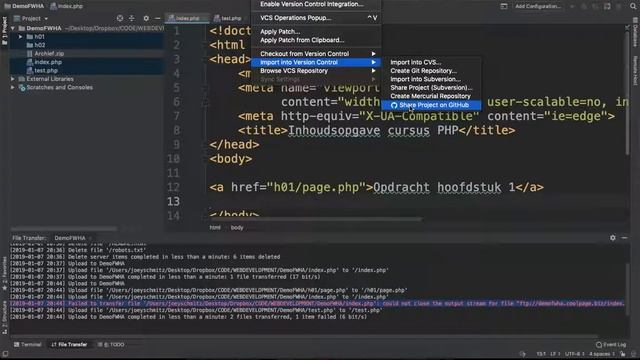Viewport: 640px width, 360px height.
Task: Open Add Configuration dropdown
Action: [x=538, y=6]
